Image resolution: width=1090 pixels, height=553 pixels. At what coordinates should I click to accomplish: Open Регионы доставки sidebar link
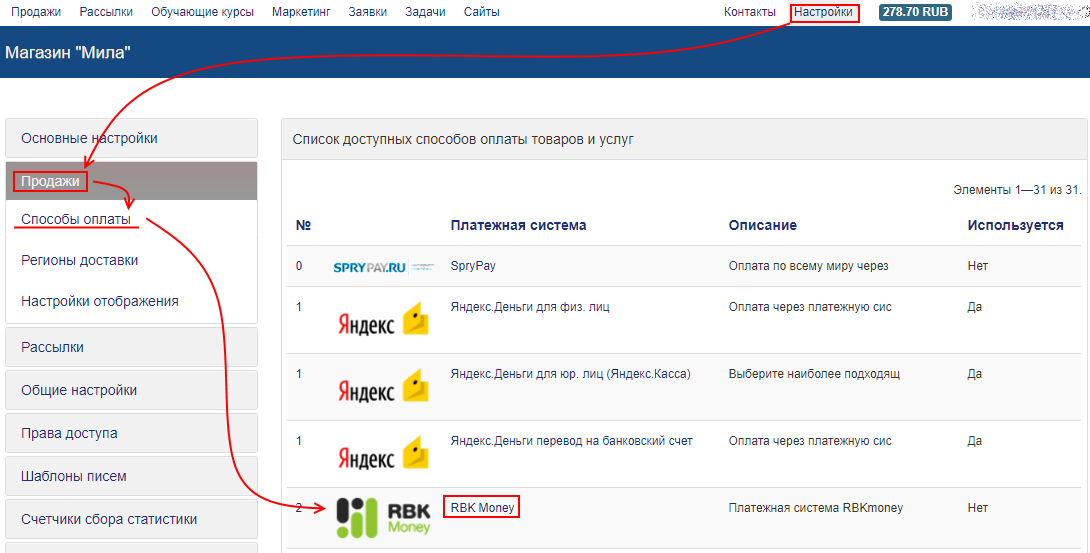80,260
